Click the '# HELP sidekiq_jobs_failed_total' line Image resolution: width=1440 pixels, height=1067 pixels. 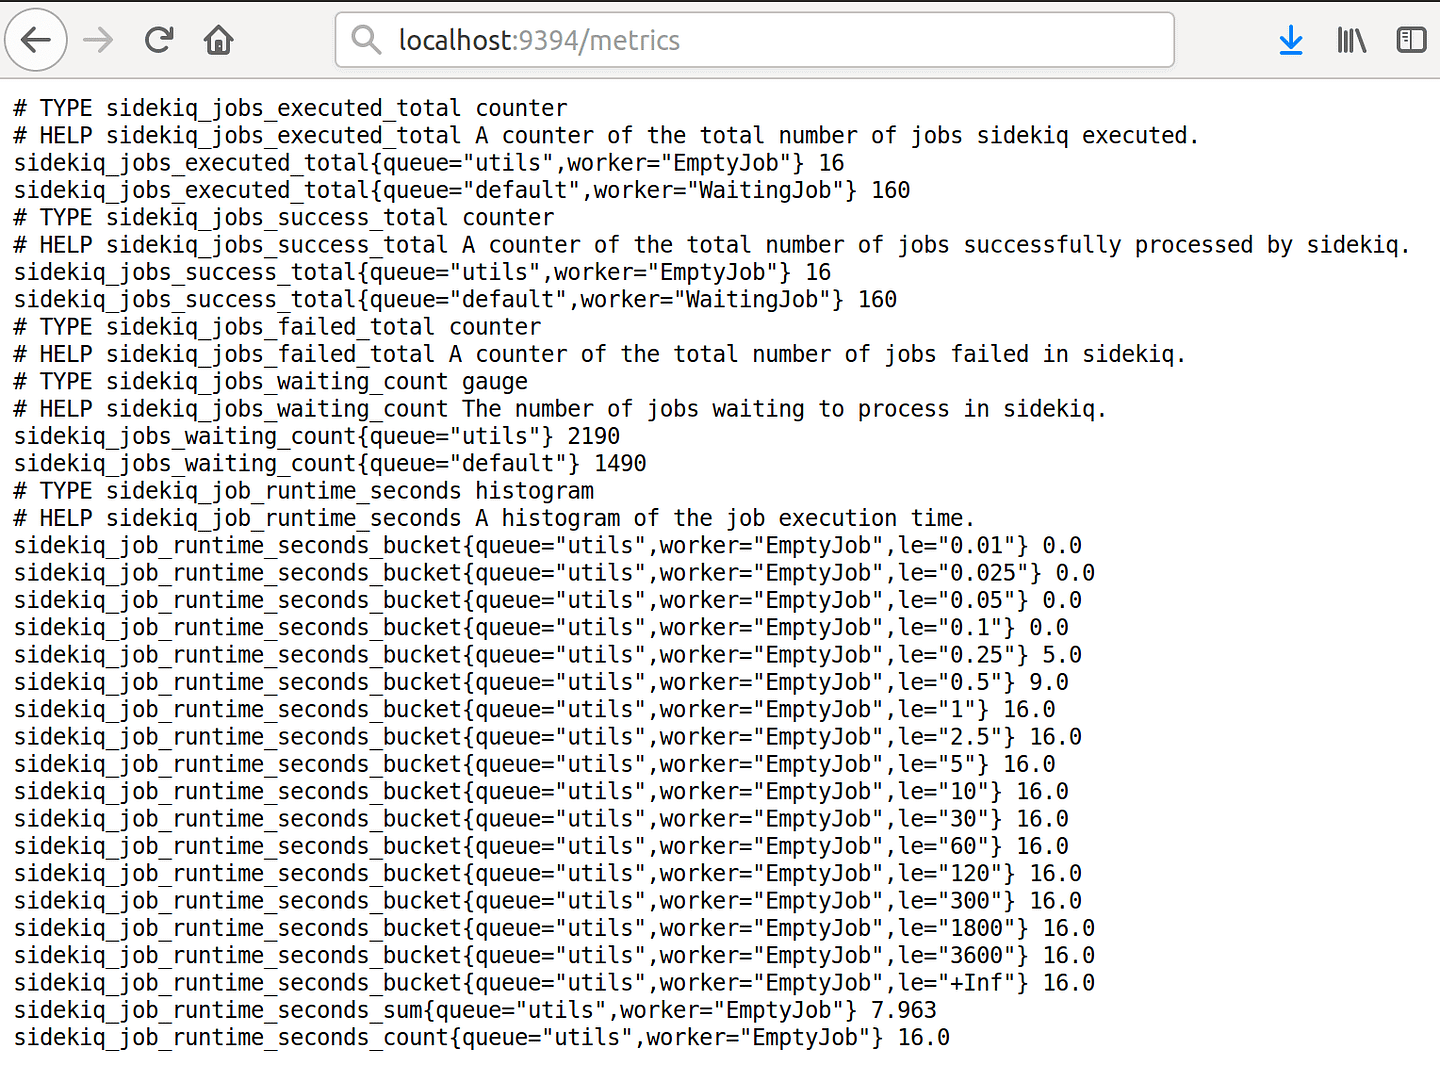[600, 354]
